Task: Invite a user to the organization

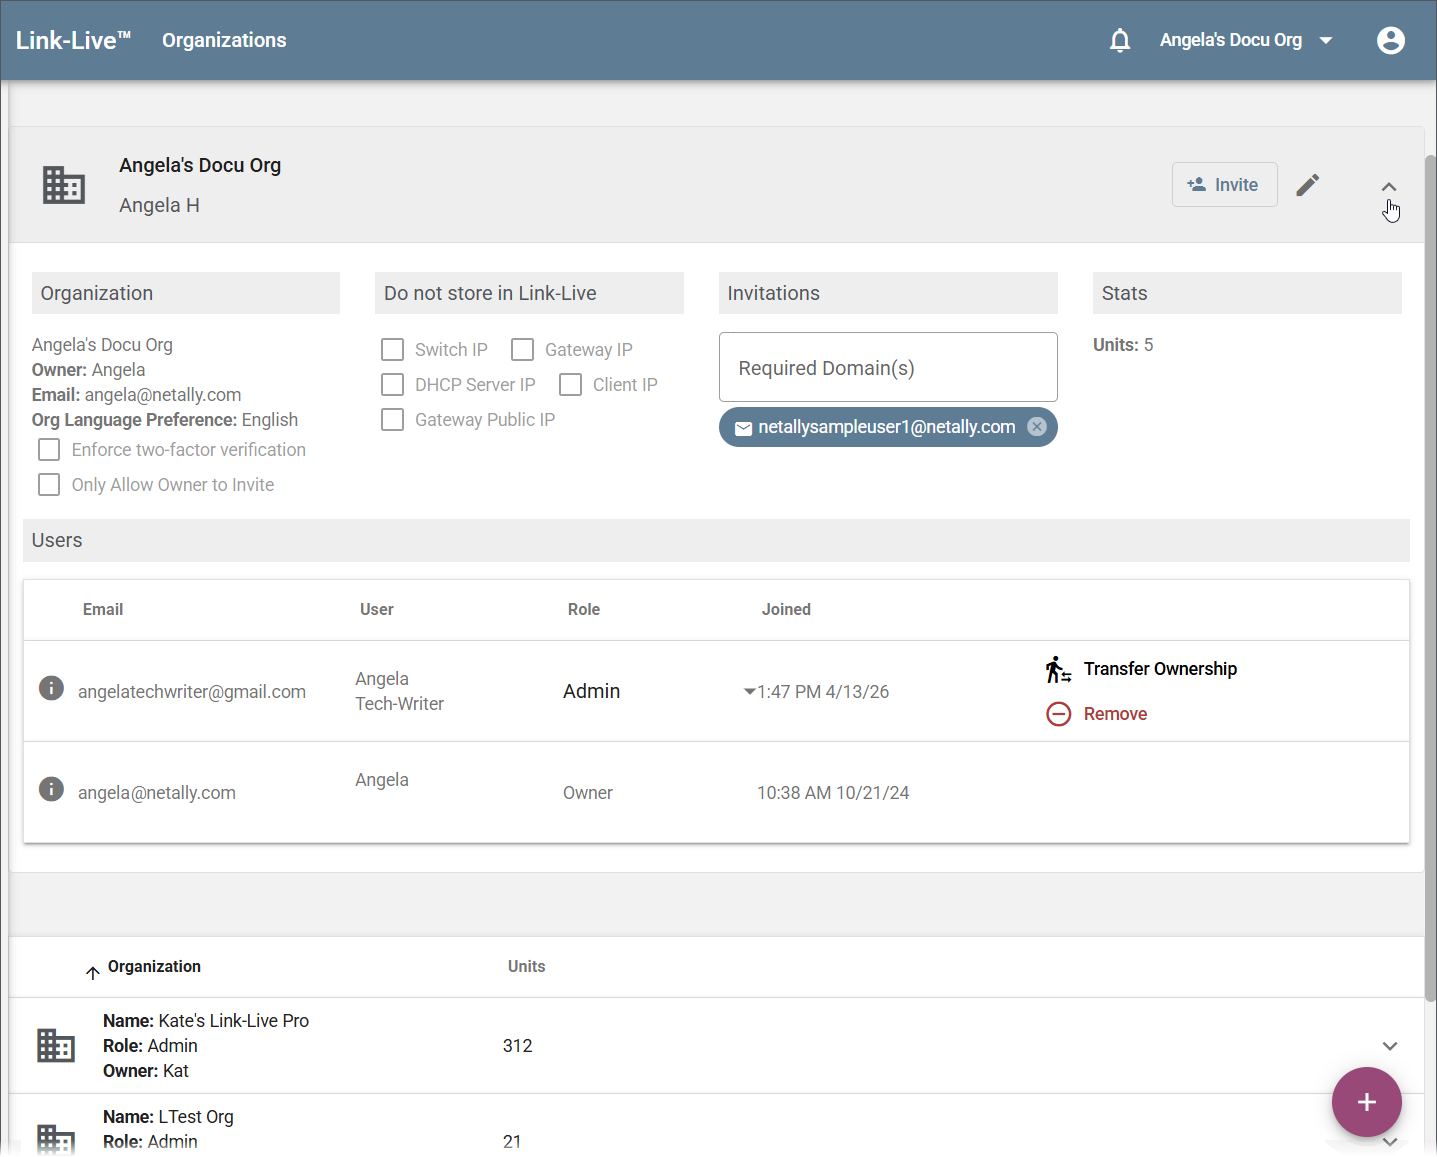Action: [1224, 185]
